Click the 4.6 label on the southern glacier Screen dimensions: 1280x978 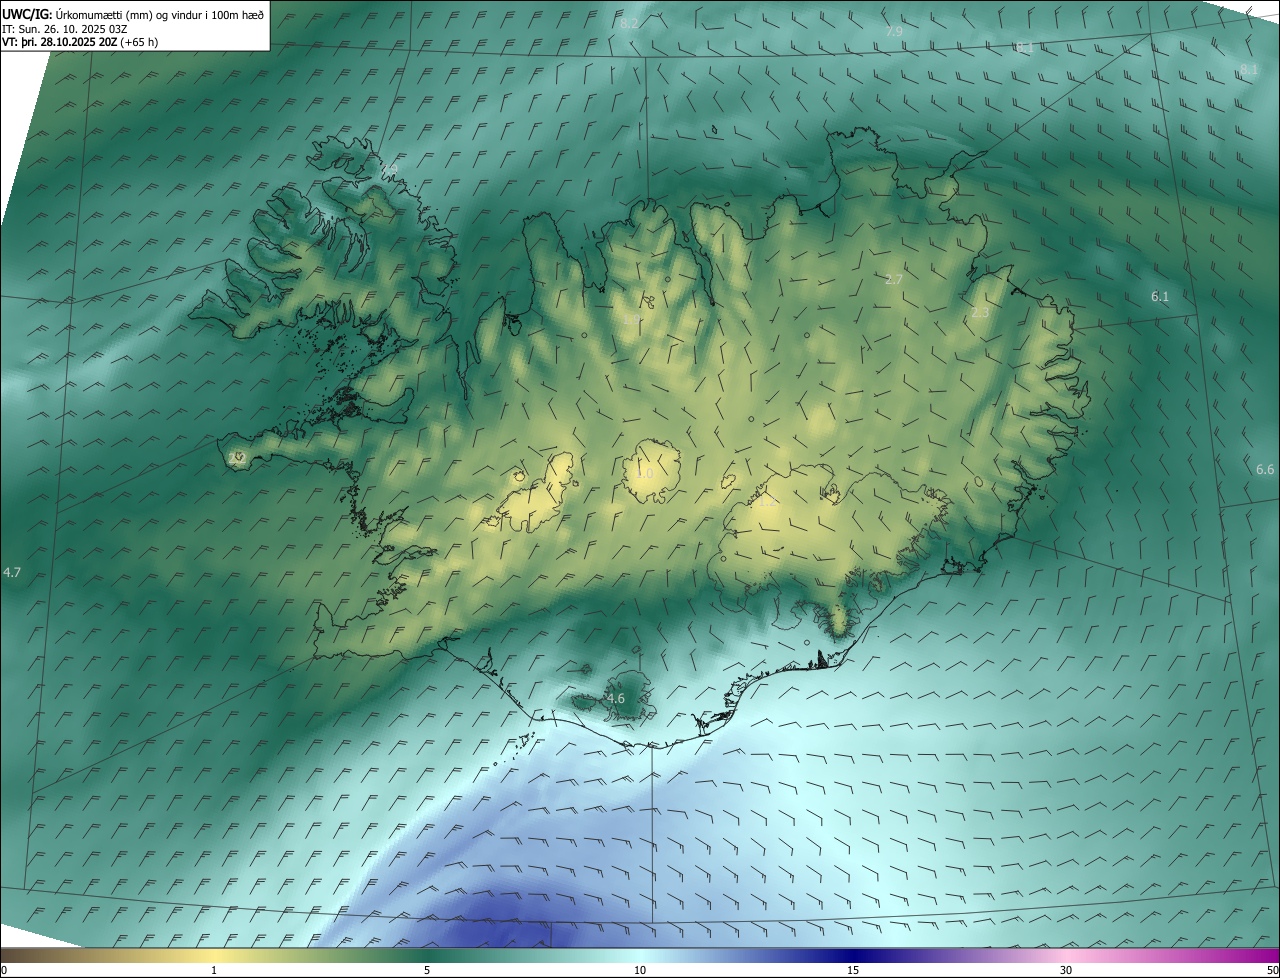615,699
